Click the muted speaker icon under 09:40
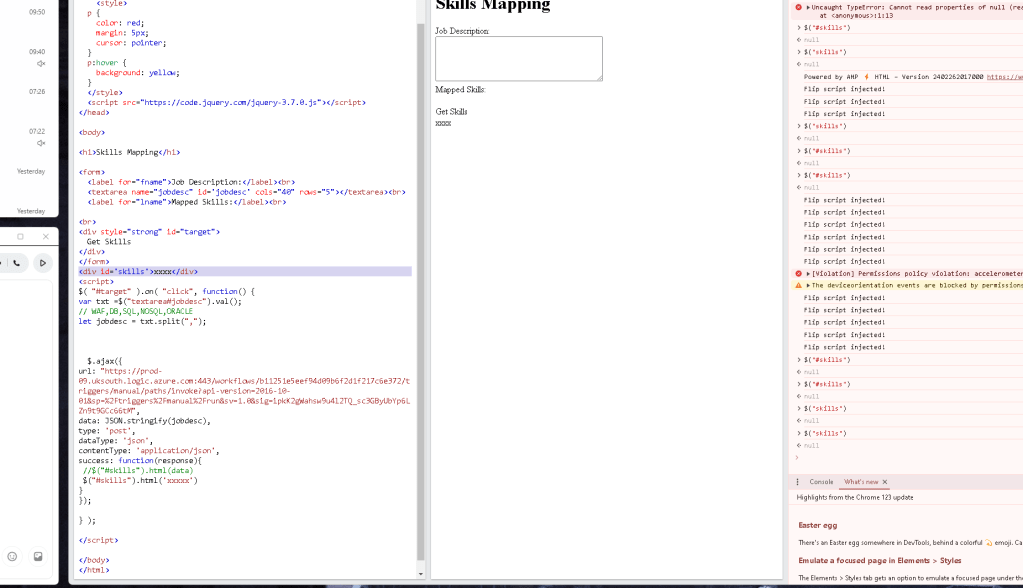Screen dimensions: 1023x588 [40, 63]
